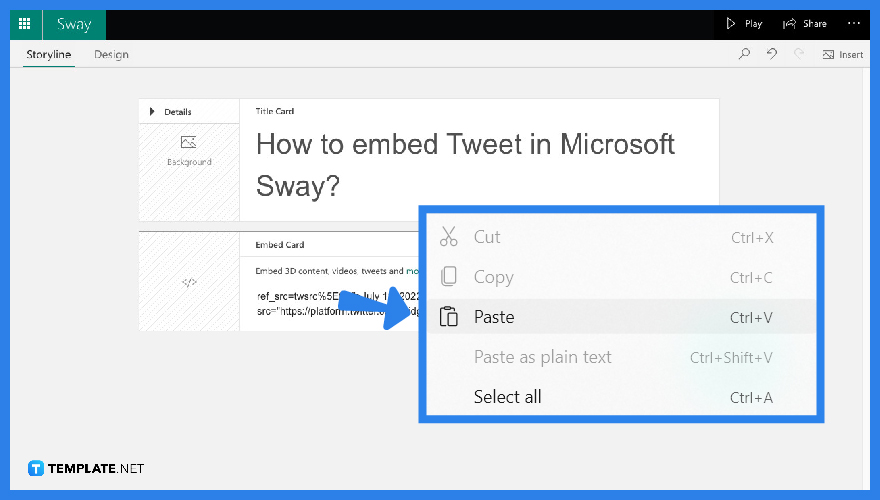The height and width of the screenshot is (500, 880).
Task: Choose Copy from the context menu
Action: tap(621, 277)
